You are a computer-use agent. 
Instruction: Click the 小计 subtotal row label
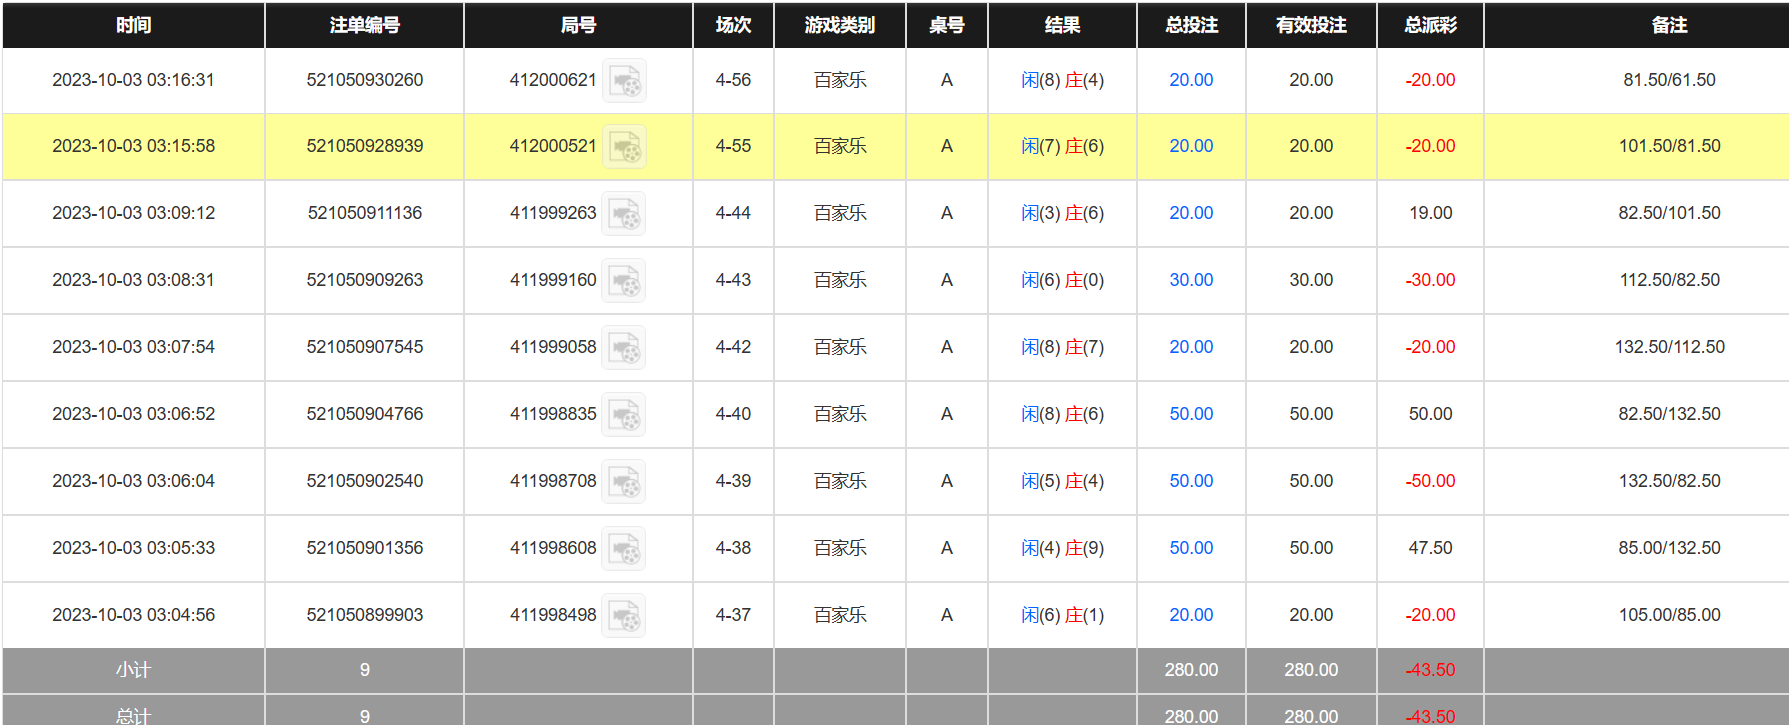pyautogui.click(x=133, y=670)
